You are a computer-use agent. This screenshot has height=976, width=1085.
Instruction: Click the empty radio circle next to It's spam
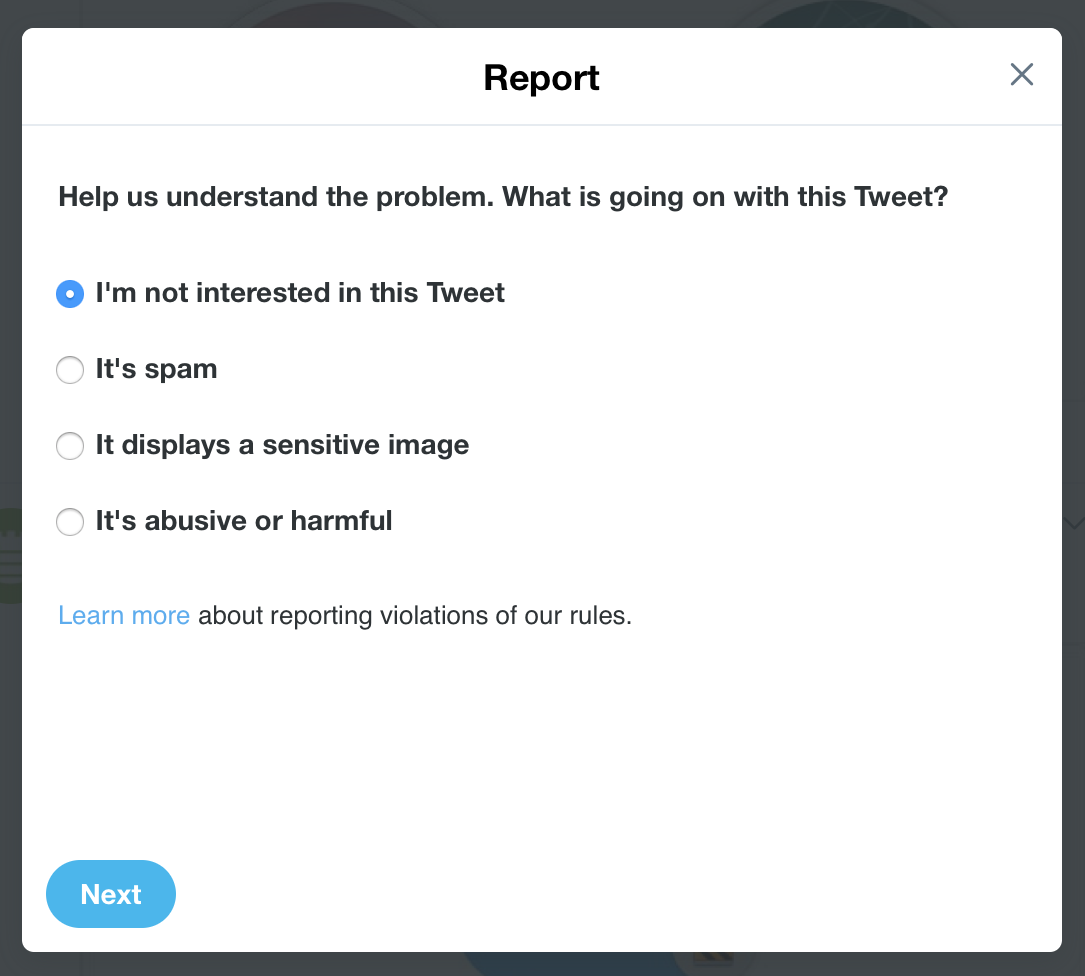[70, 370]
